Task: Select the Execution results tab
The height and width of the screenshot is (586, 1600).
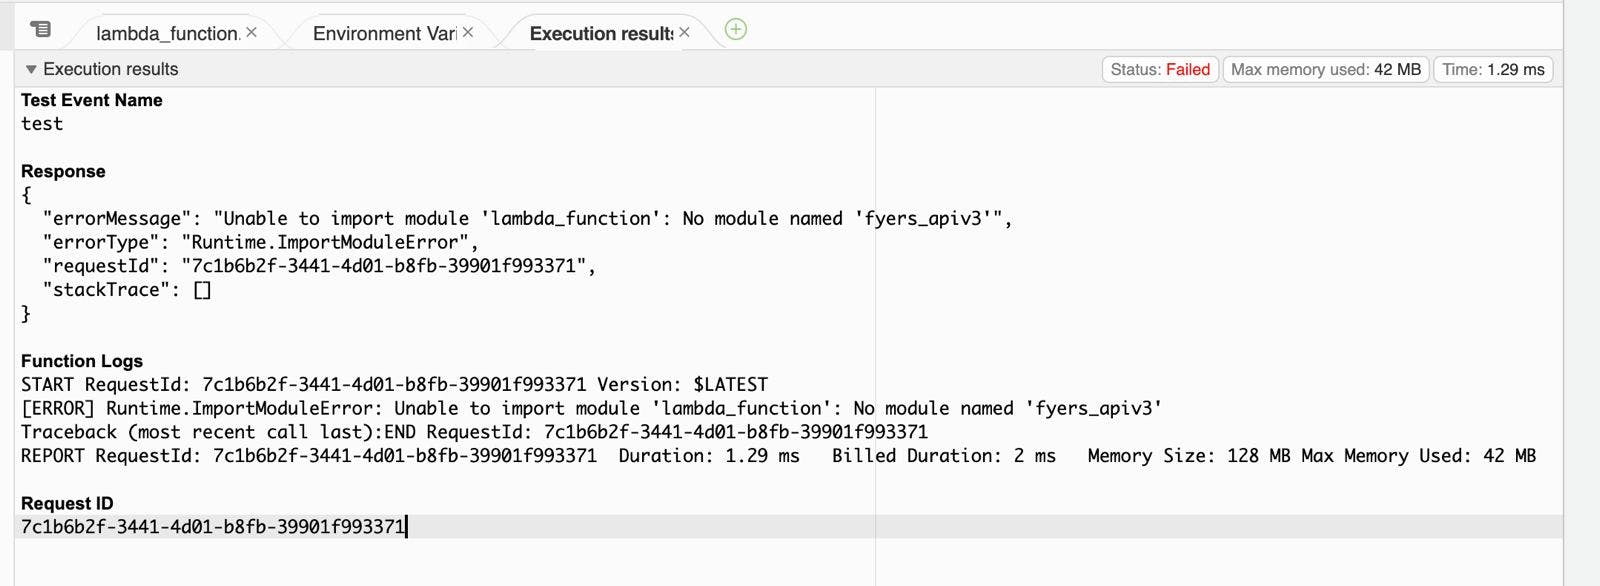Action: tap(600, 34)
